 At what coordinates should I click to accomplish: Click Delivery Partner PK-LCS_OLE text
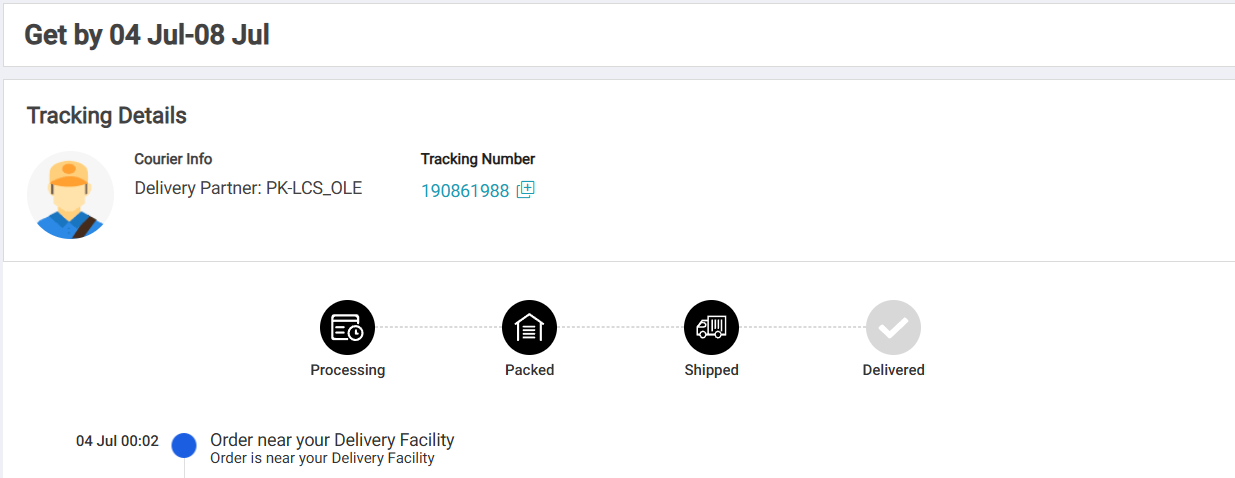pyautogui.click(x=248, y=188)
